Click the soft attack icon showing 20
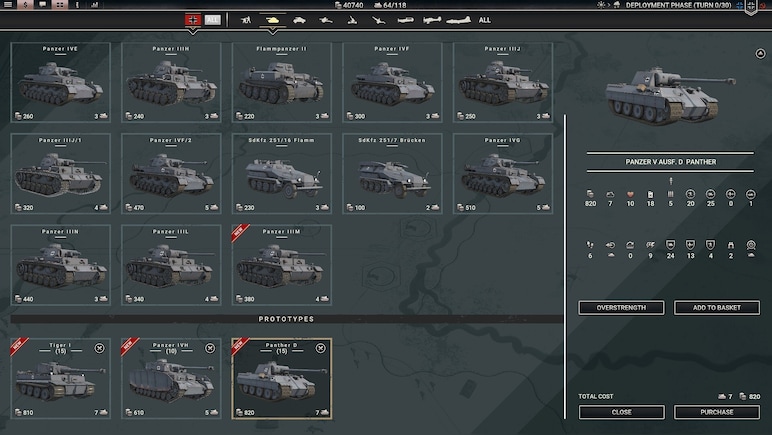The image size is (772, 435). (x=690, y=194)
